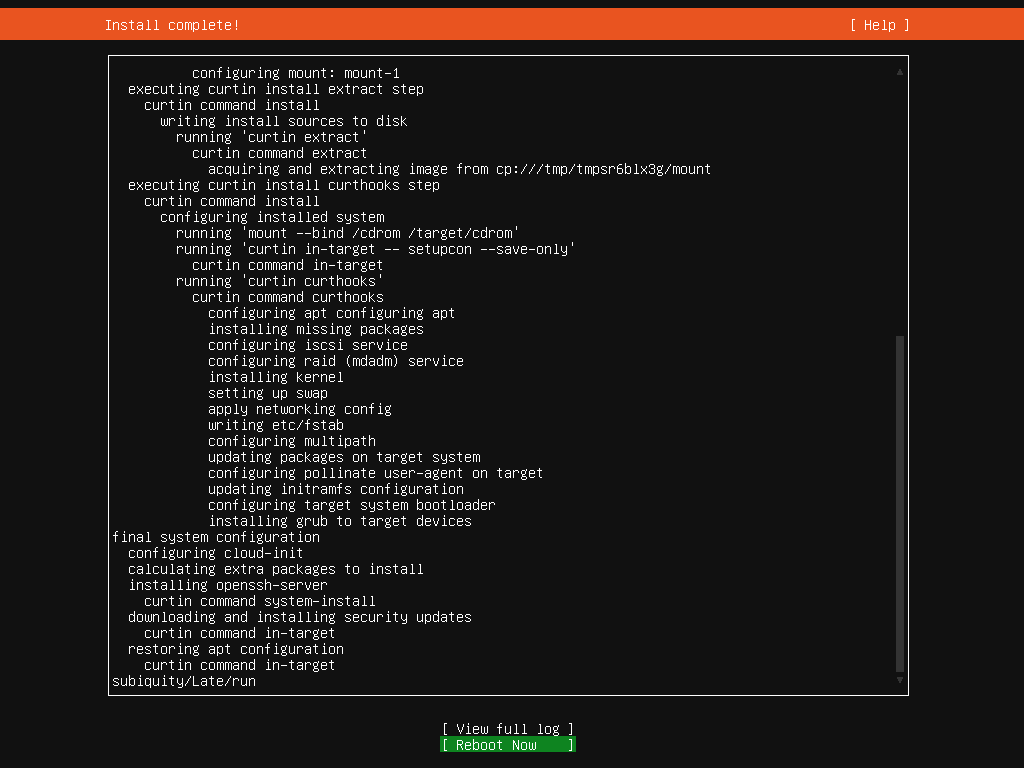Click the 'Install complete!' title text
The width and height of the screenshot is (1024, 768).
(x=172, y=25)
